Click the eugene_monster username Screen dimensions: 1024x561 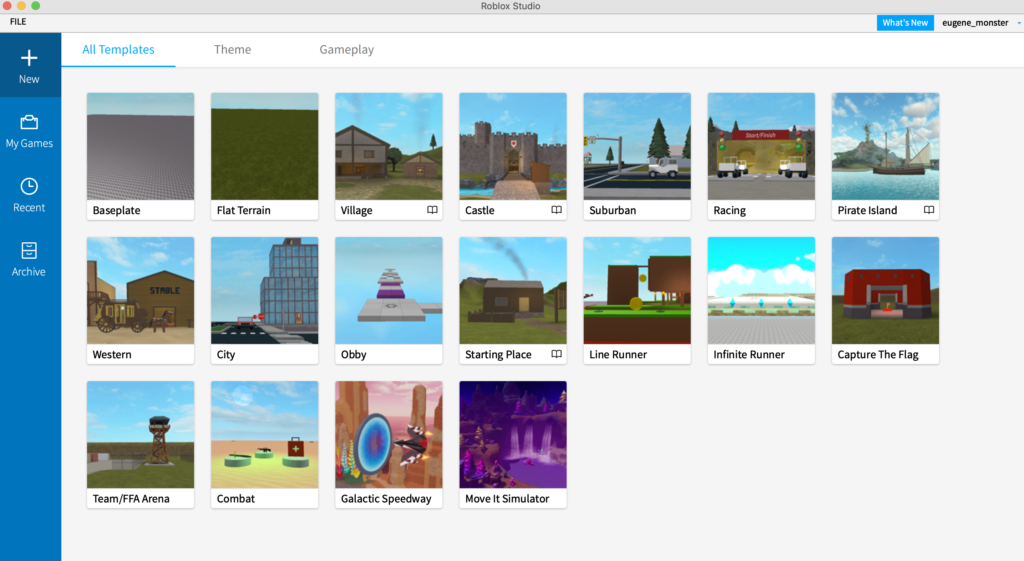click(x=975, y=23)
